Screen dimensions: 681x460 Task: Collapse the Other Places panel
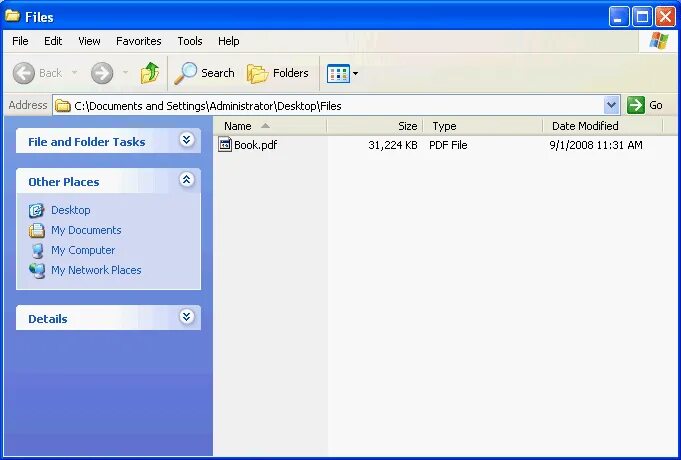186,179
